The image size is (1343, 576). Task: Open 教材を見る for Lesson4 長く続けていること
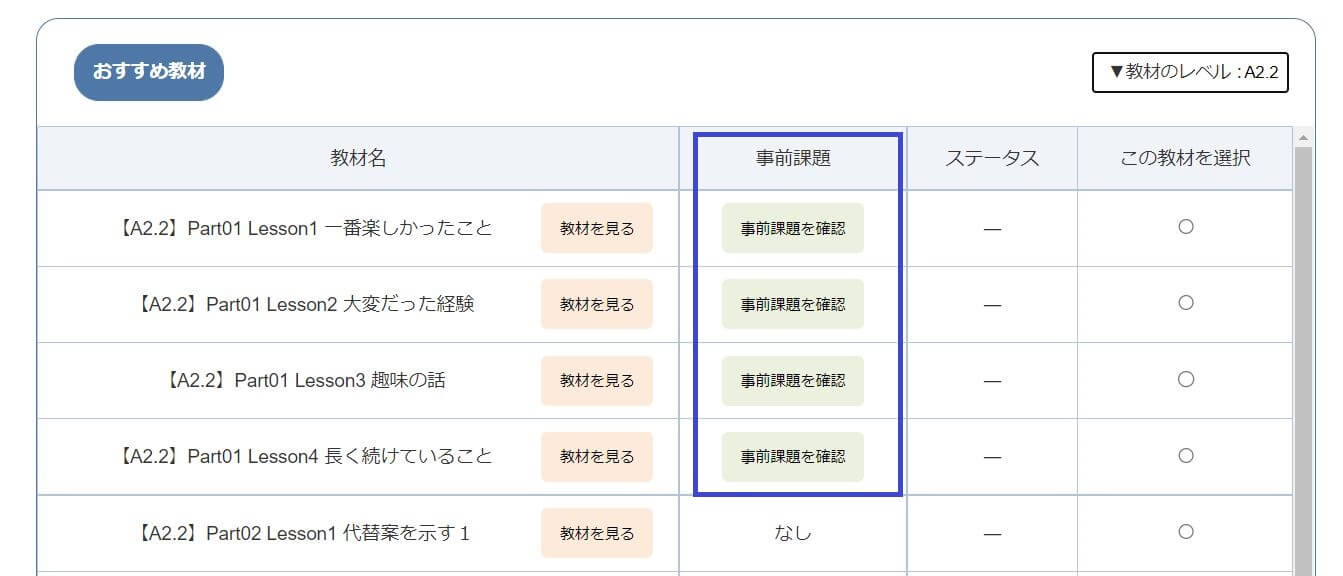pyautogui.click(x=597, y=456)
